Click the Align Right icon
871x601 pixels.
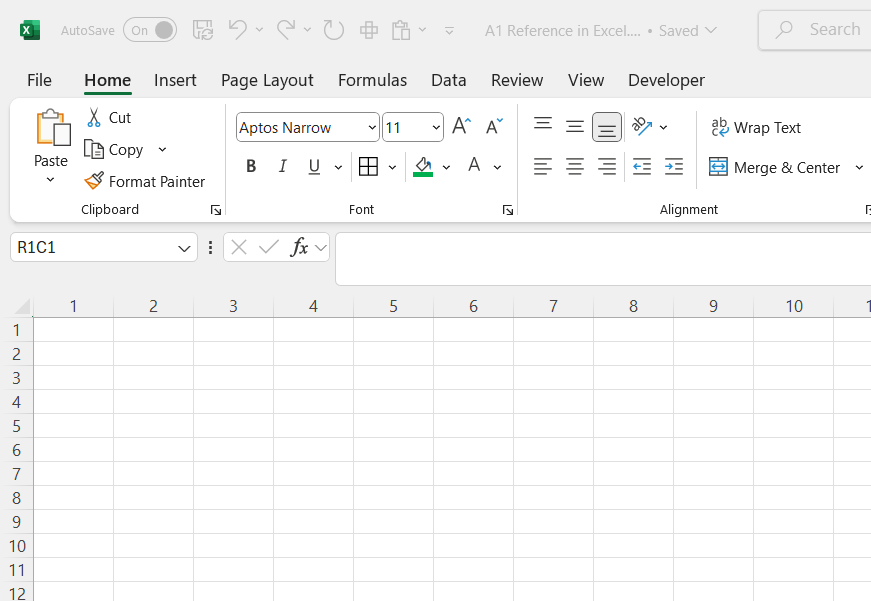[x=607, y=166]
